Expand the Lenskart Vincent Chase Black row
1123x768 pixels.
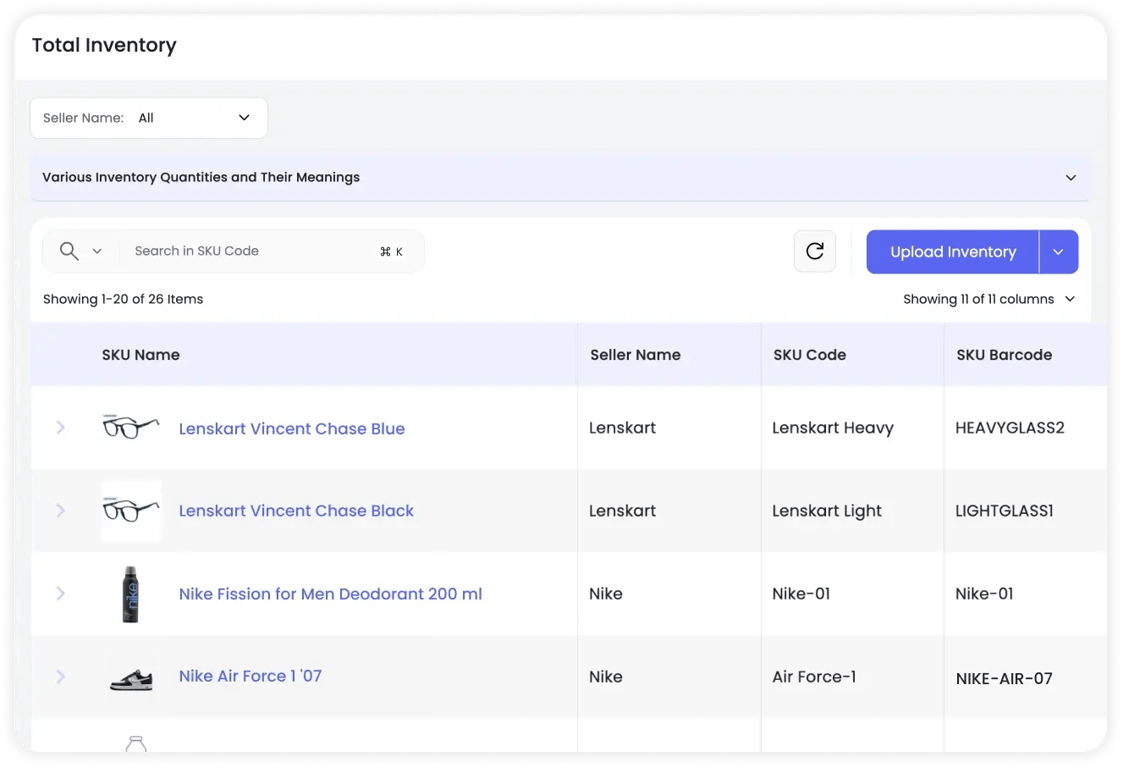60,510
